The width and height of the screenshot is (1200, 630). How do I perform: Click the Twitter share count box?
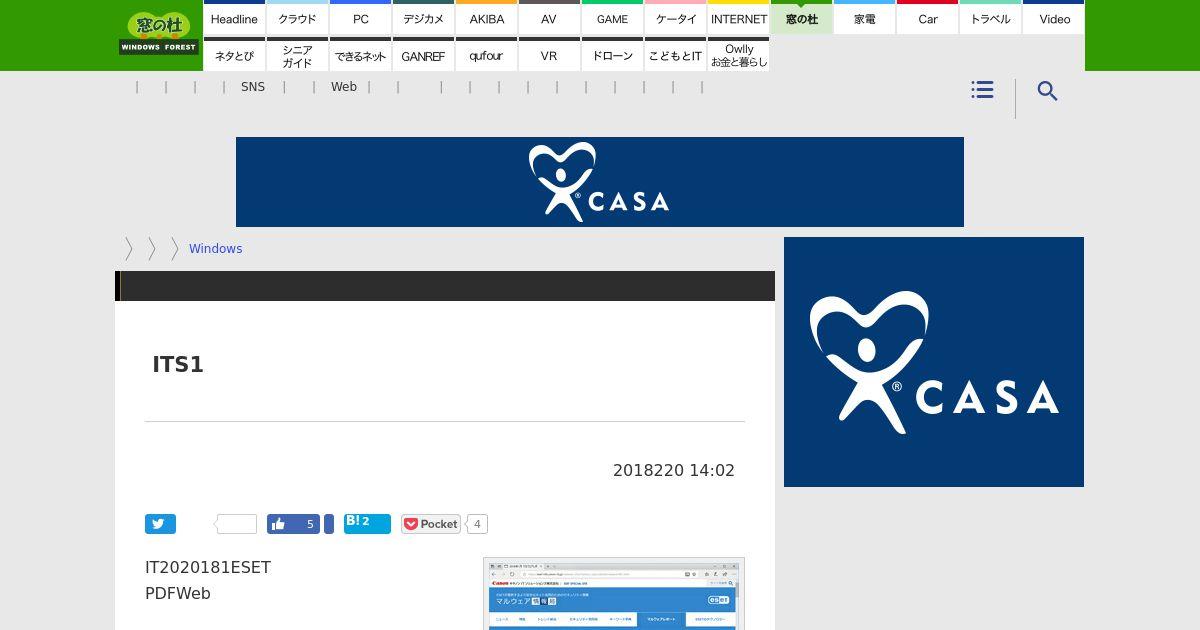click(x=236, y=524)
